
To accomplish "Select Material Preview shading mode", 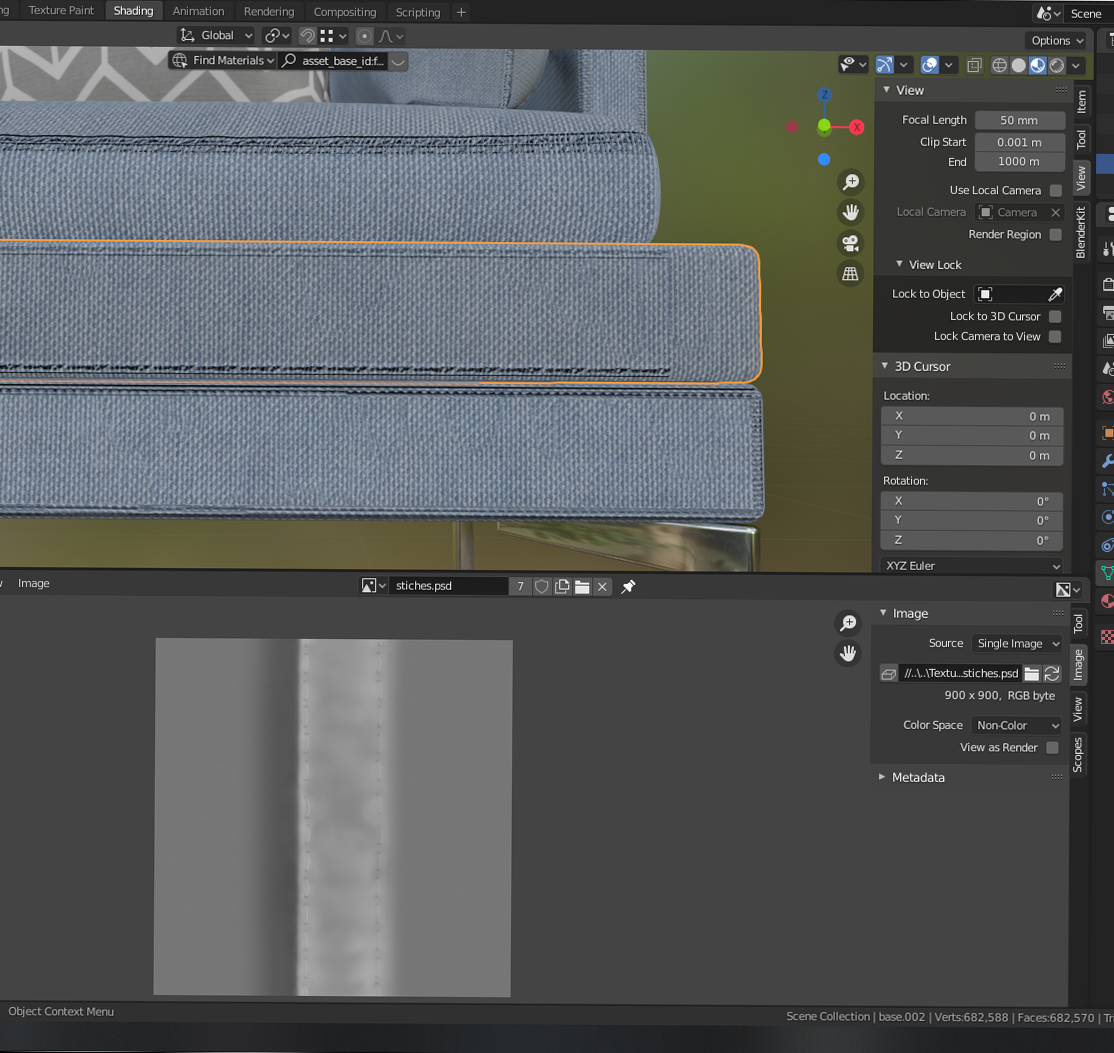I will pos(1037,65).
